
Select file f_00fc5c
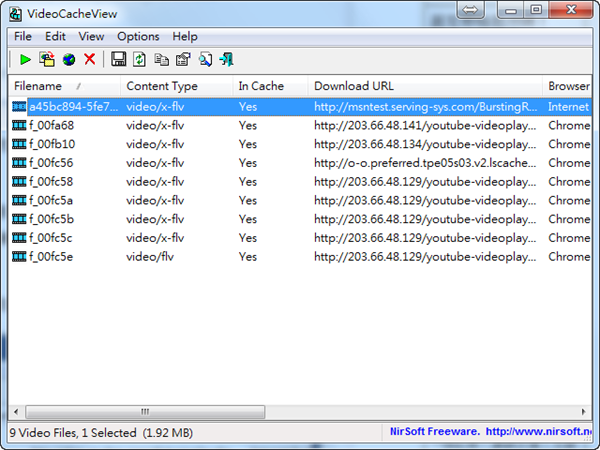[x=51, y=238]
